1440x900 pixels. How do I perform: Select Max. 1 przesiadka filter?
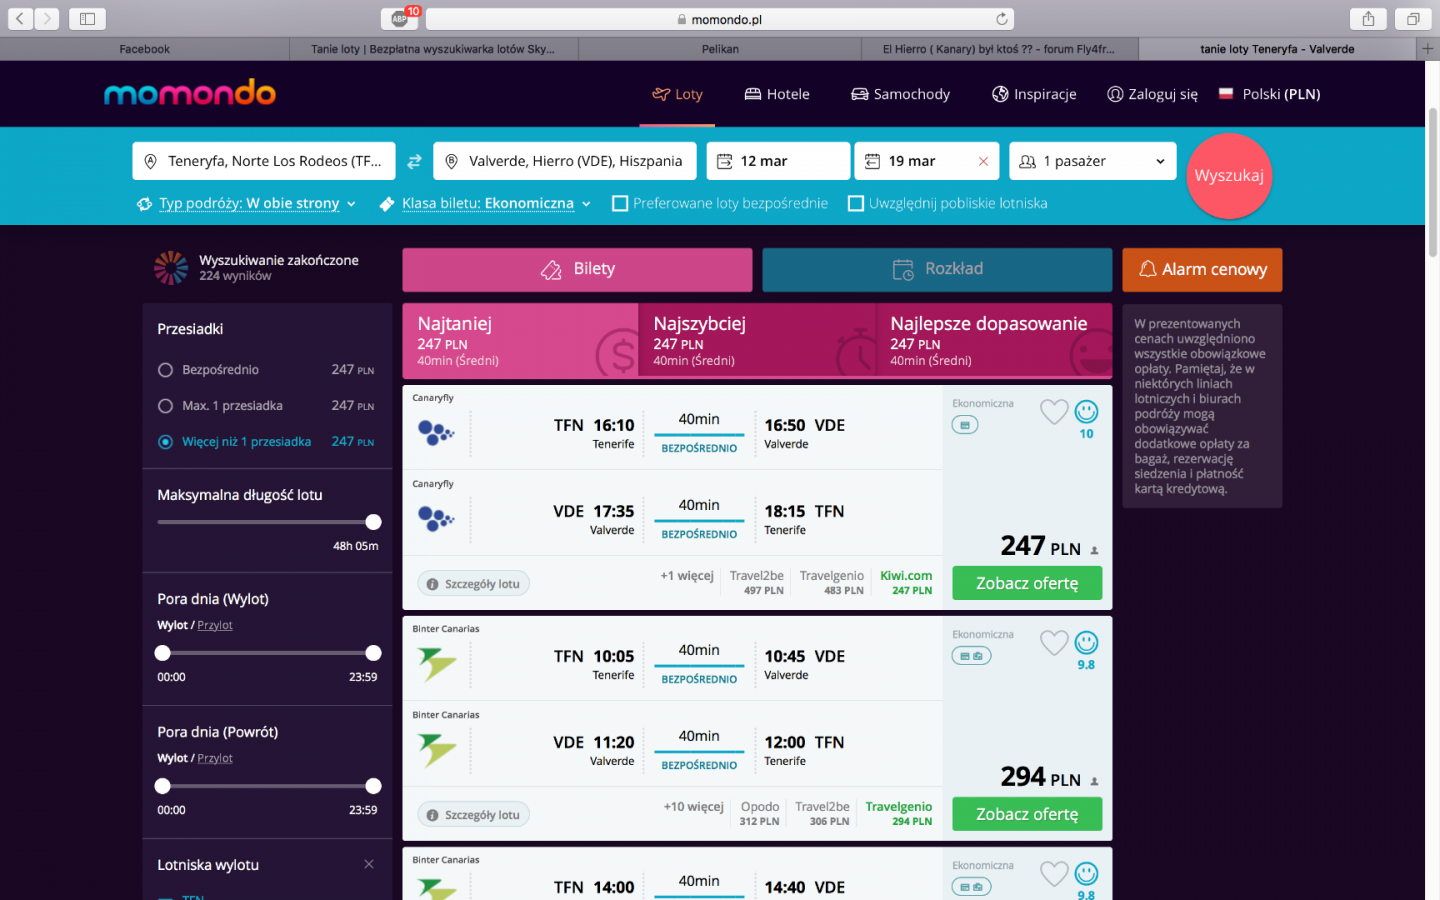[x=165, y=406]
